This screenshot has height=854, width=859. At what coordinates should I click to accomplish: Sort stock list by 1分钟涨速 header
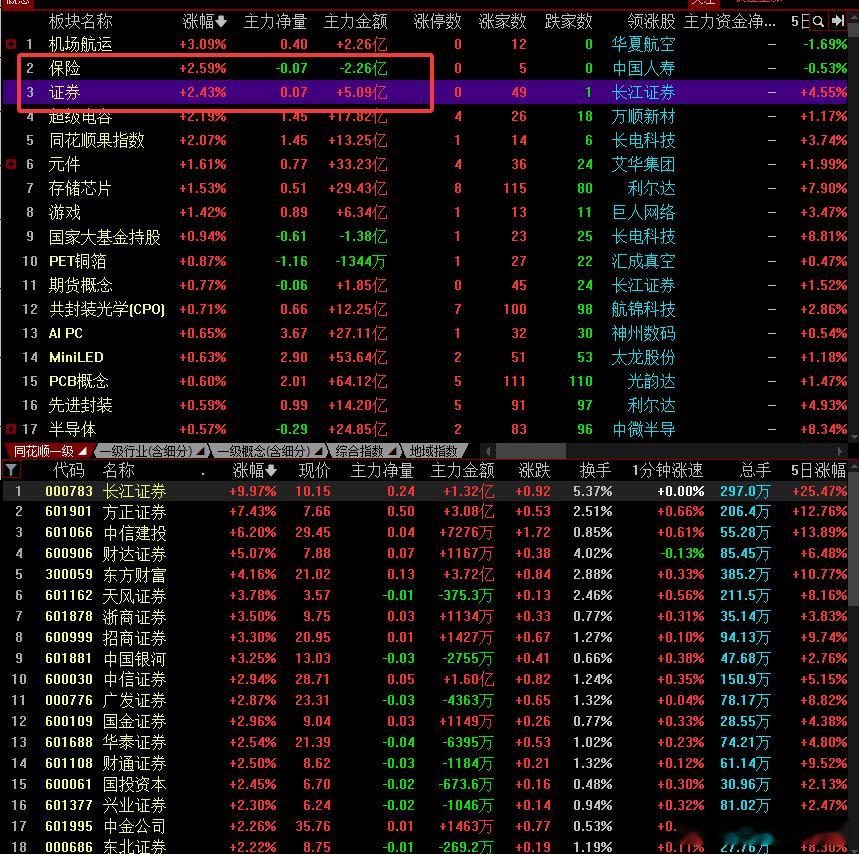pyautogui.click(x=667, y=470)
